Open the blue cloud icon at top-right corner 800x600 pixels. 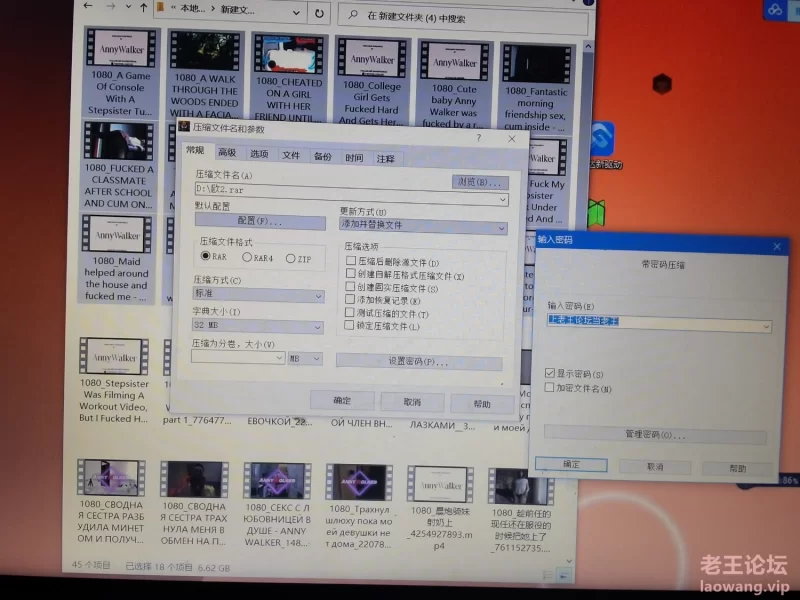click(x=775, y=9)
